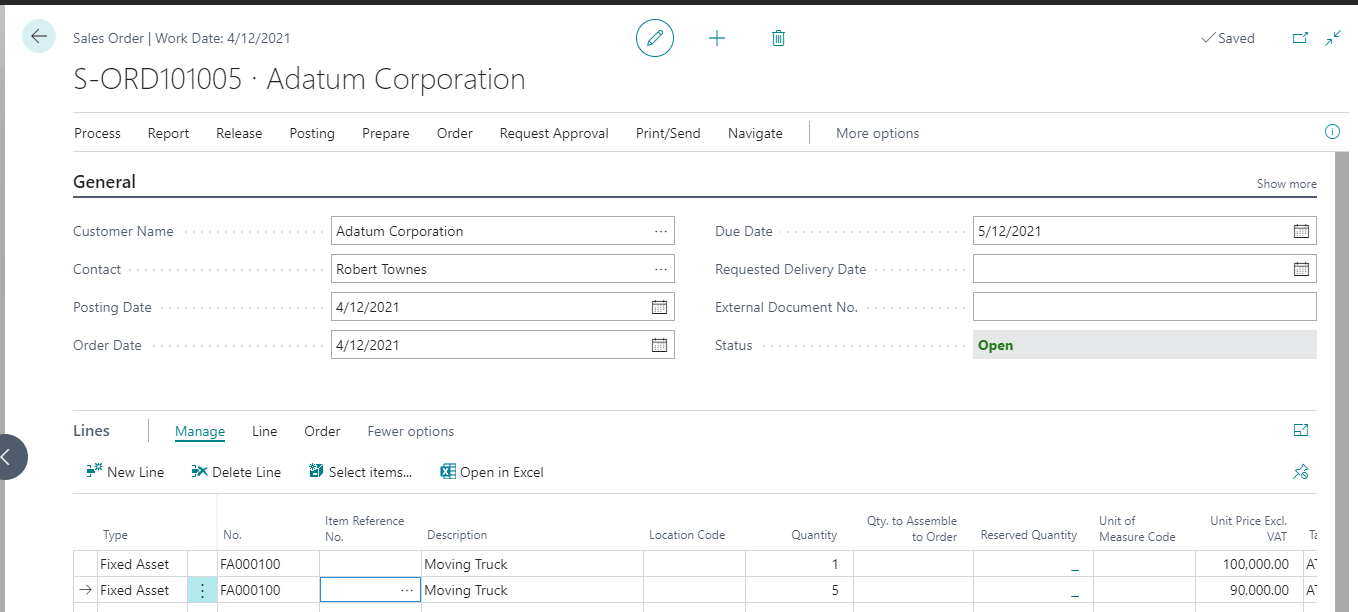Collapse the page with diagonal arrows icon
Image resolution: width=1358 pixels, height=612 pixels.
1333,38
